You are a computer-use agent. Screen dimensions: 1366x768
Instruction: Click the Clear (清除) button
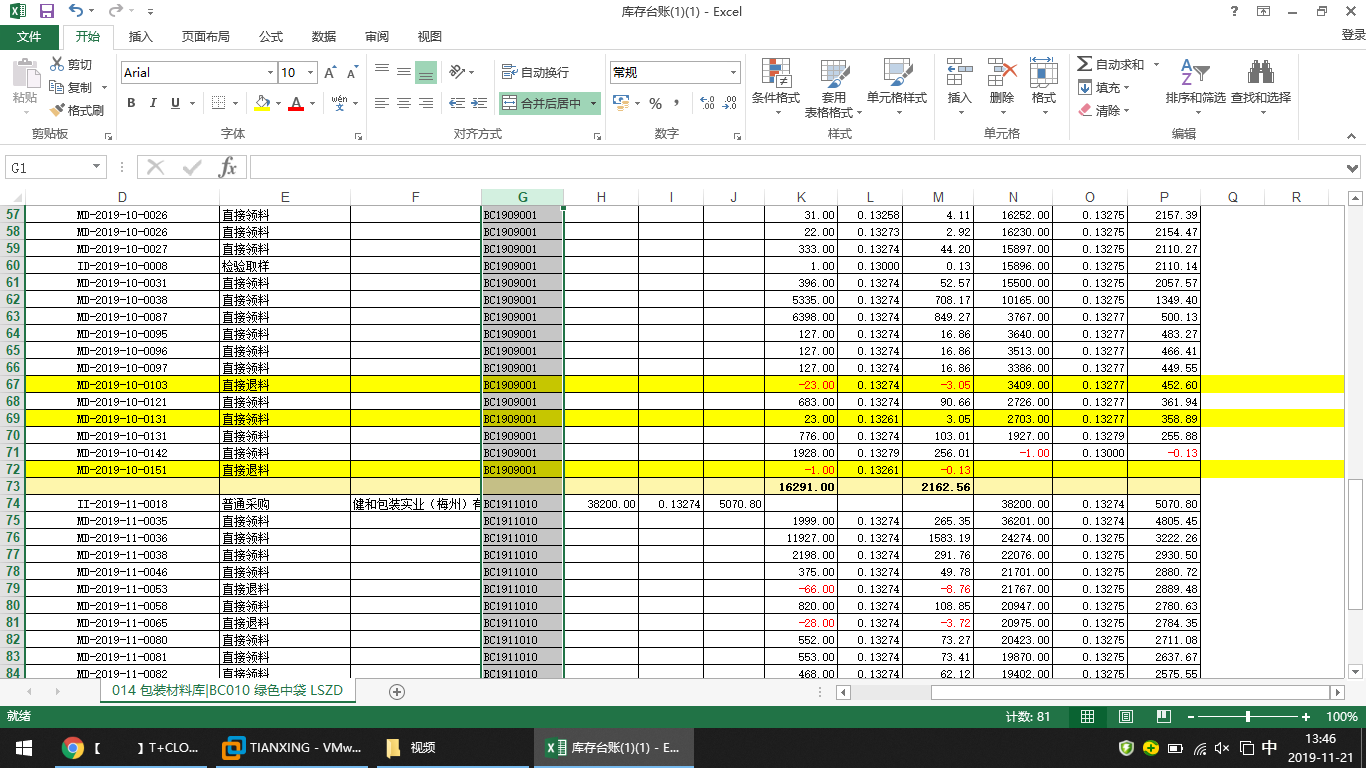click(x=1106, y=111)
